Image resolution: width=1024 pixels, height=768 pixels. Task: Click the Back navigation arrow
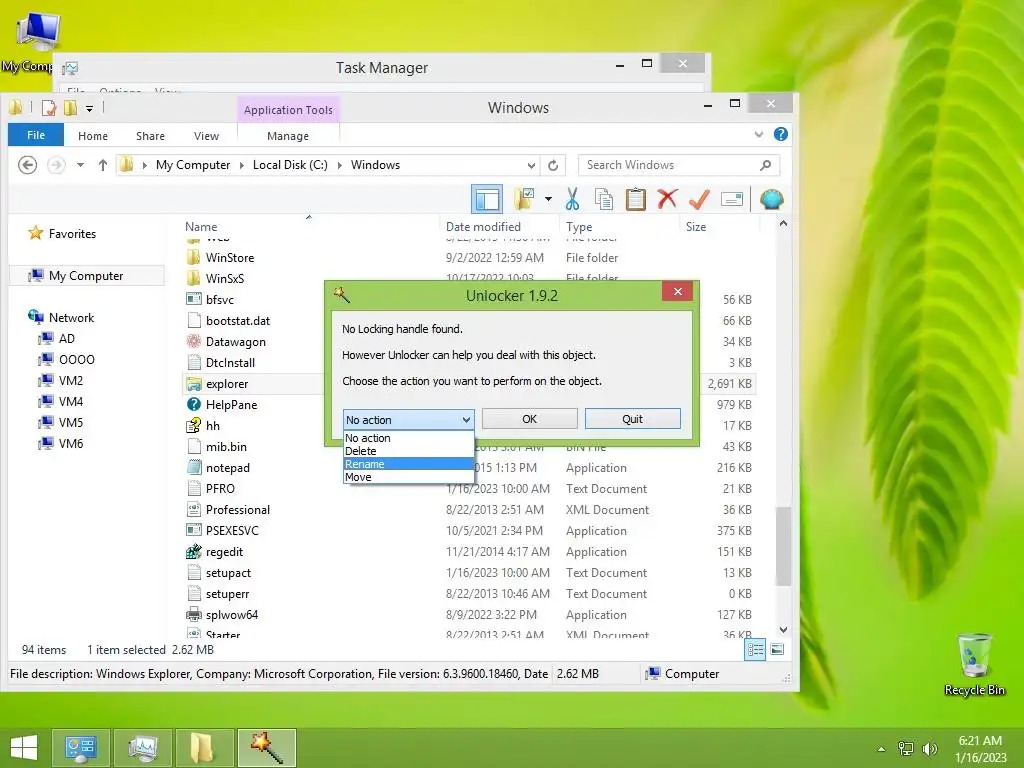[27, 165]
